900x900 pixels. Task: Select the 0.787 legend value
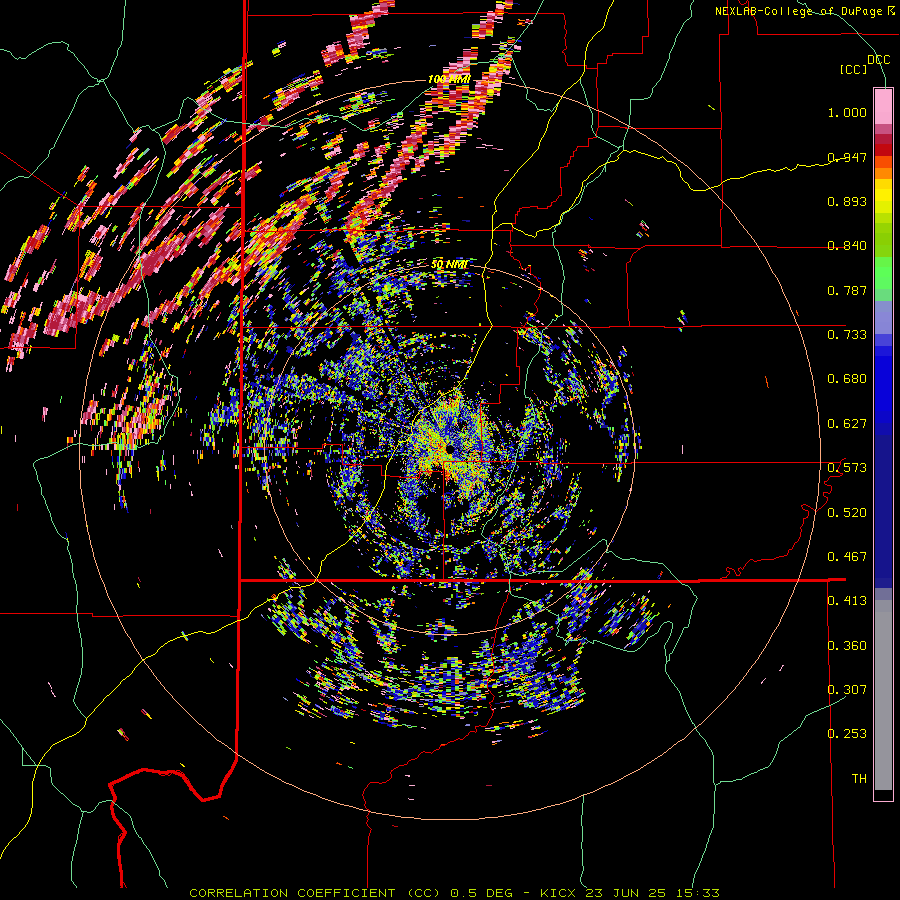(847, 290)
